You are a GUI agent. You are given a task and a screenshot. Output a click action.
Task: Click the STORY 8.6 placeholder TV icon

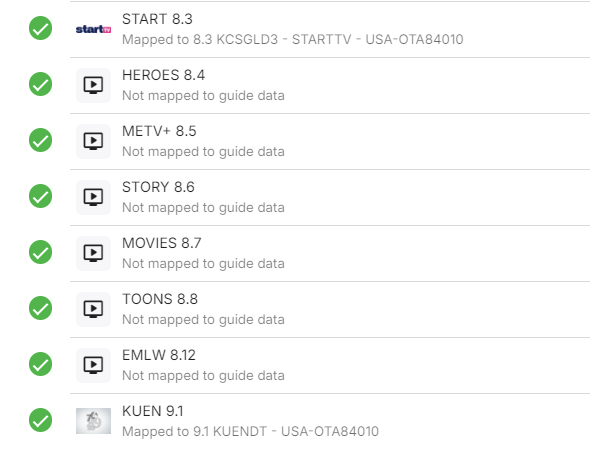[x=93, y=197]
